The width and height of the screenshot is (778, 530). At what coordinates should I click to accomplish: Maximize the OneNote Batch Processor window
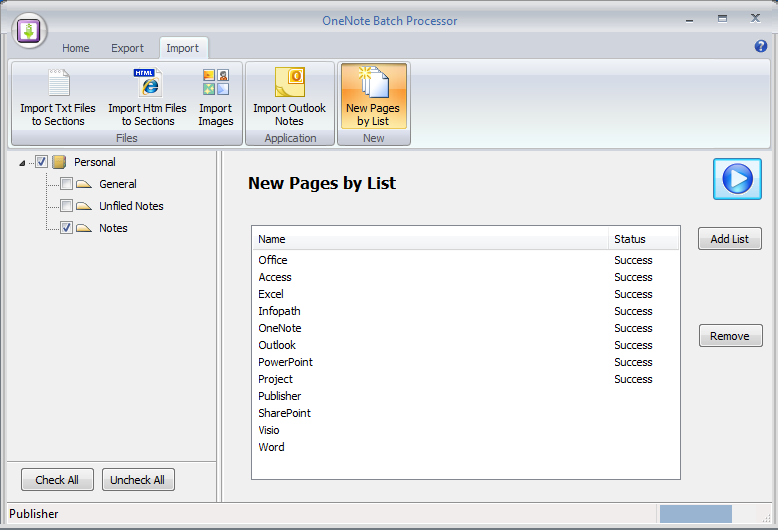[722, 19]
